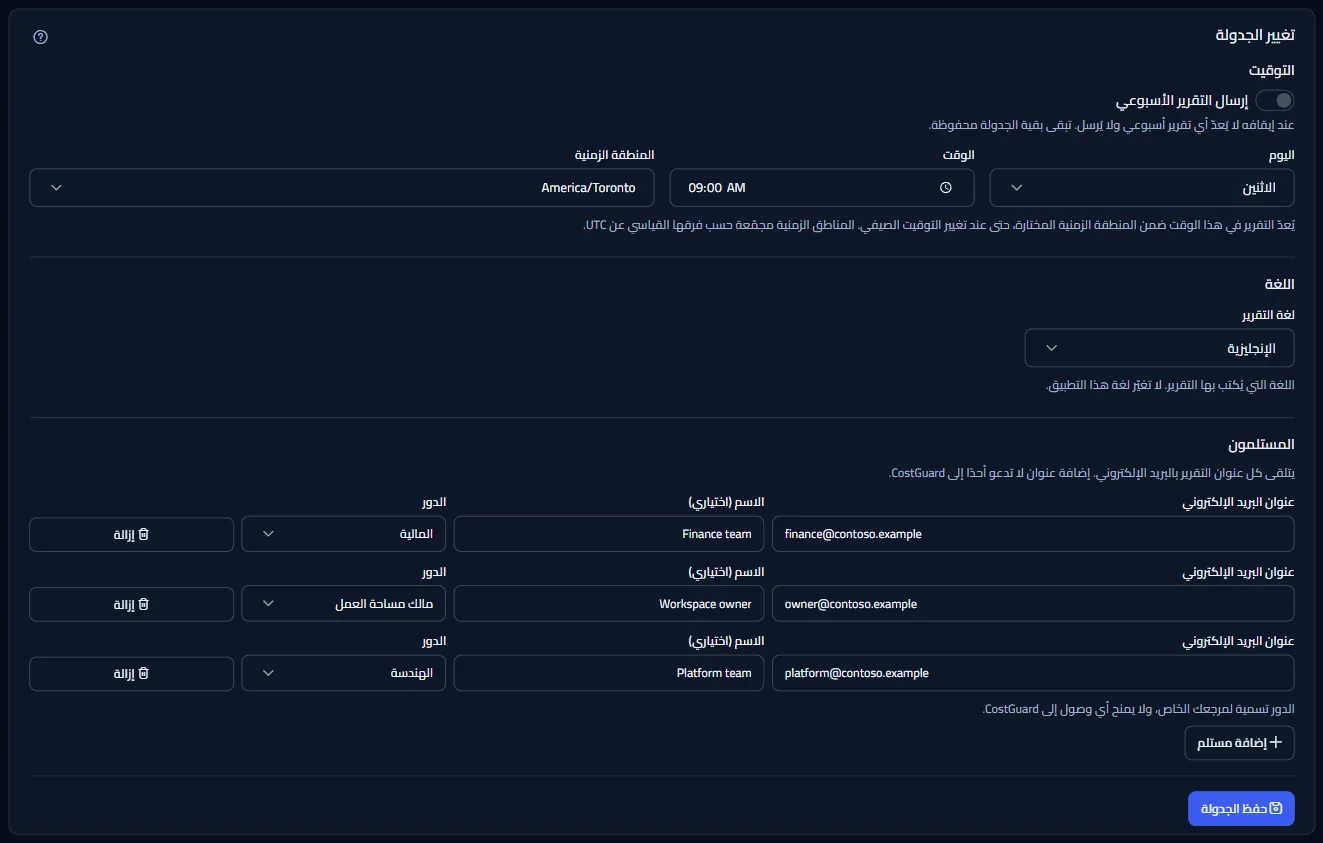Click the finance@contoso.example email field
This screenshot has width=1323, height=843.
(x=1034, y=534)
